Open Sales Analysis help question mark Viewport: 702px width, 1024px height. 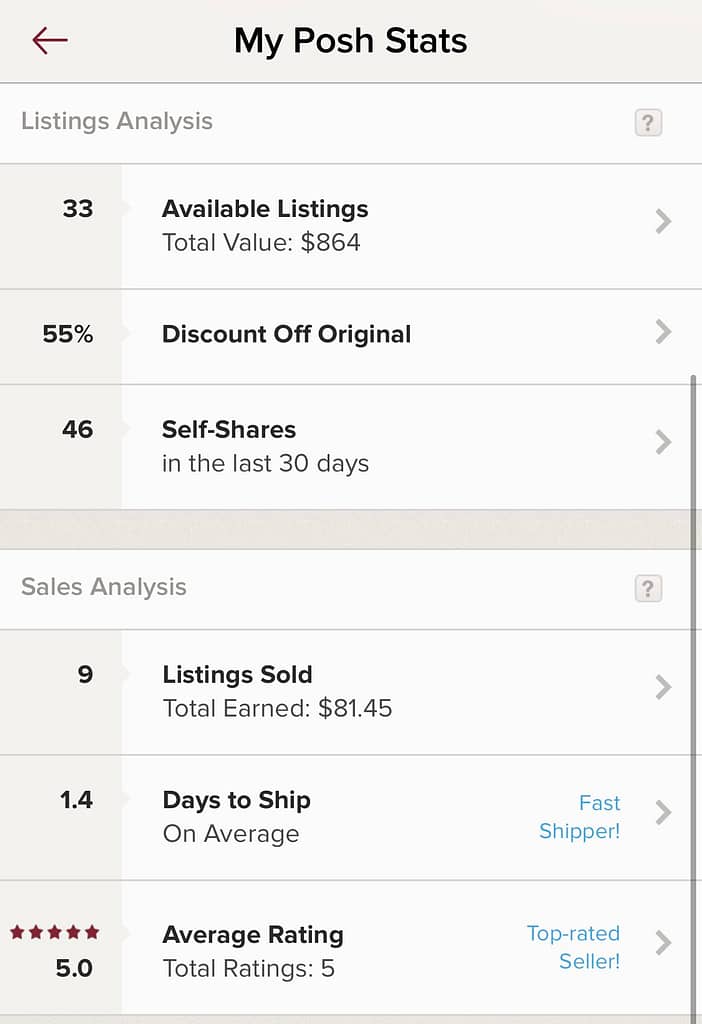pos(648,588)
